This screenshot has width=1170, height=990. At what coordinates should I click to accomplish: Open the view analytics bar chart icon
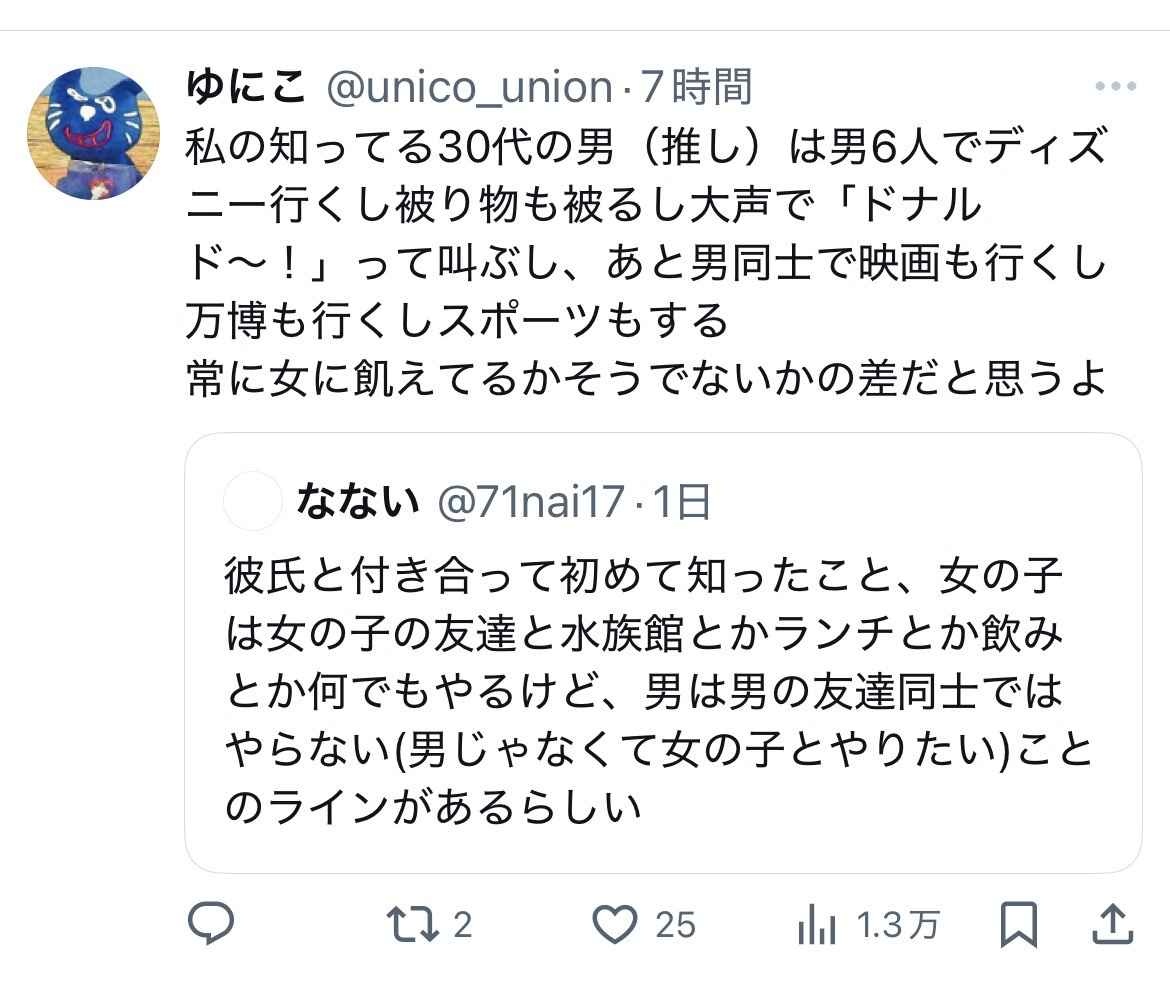(x=817, y=926)
